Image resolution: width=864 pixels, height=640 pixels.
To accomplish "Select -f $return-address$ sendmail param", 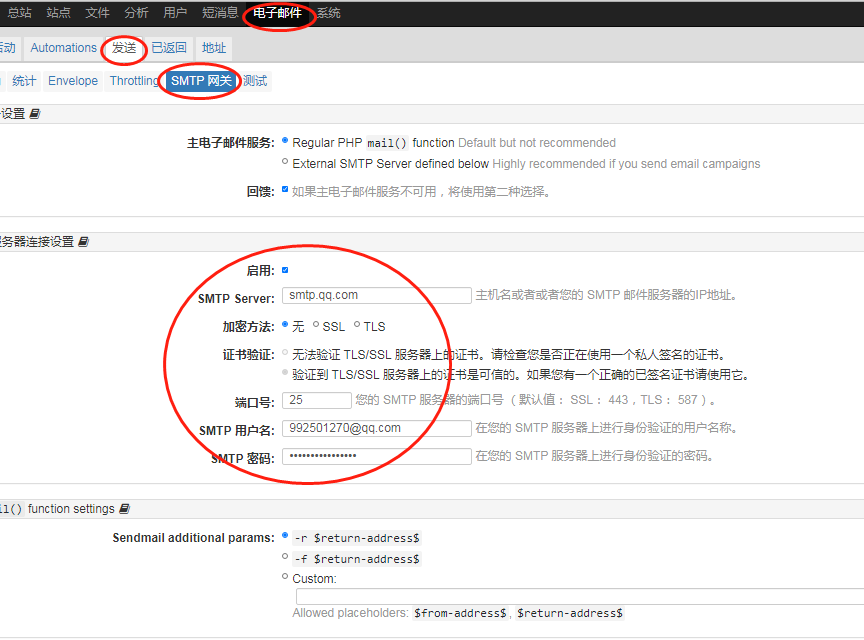I will click(x=285, y=556).
